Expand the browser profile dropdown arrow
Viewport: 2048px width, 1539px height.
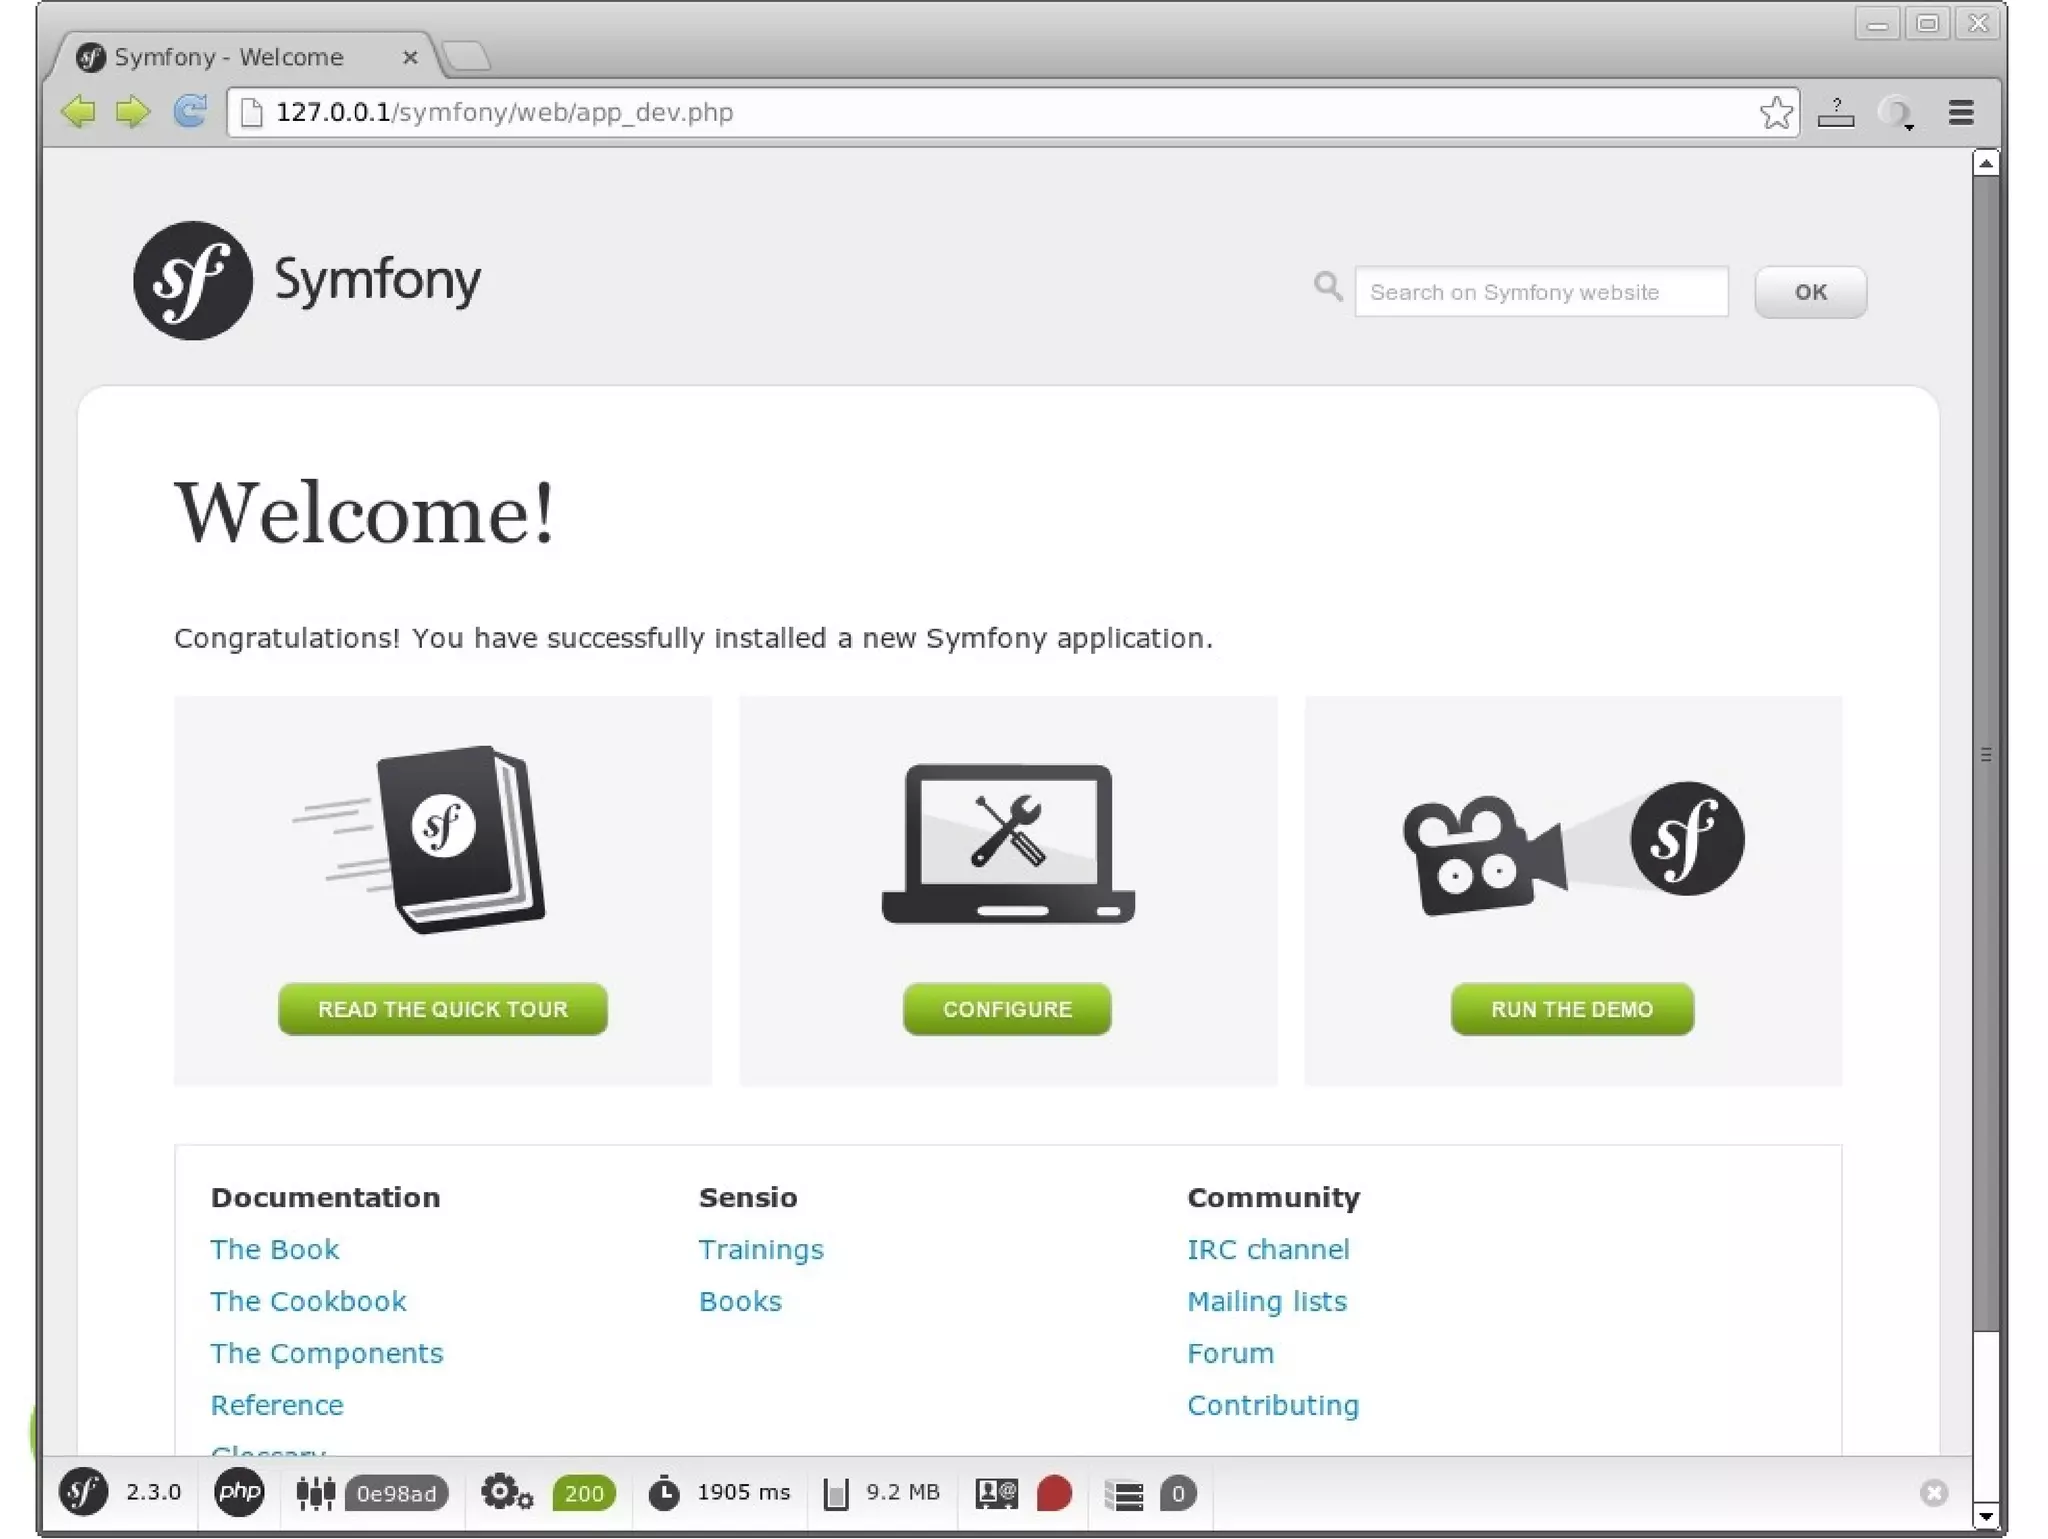1909,127
